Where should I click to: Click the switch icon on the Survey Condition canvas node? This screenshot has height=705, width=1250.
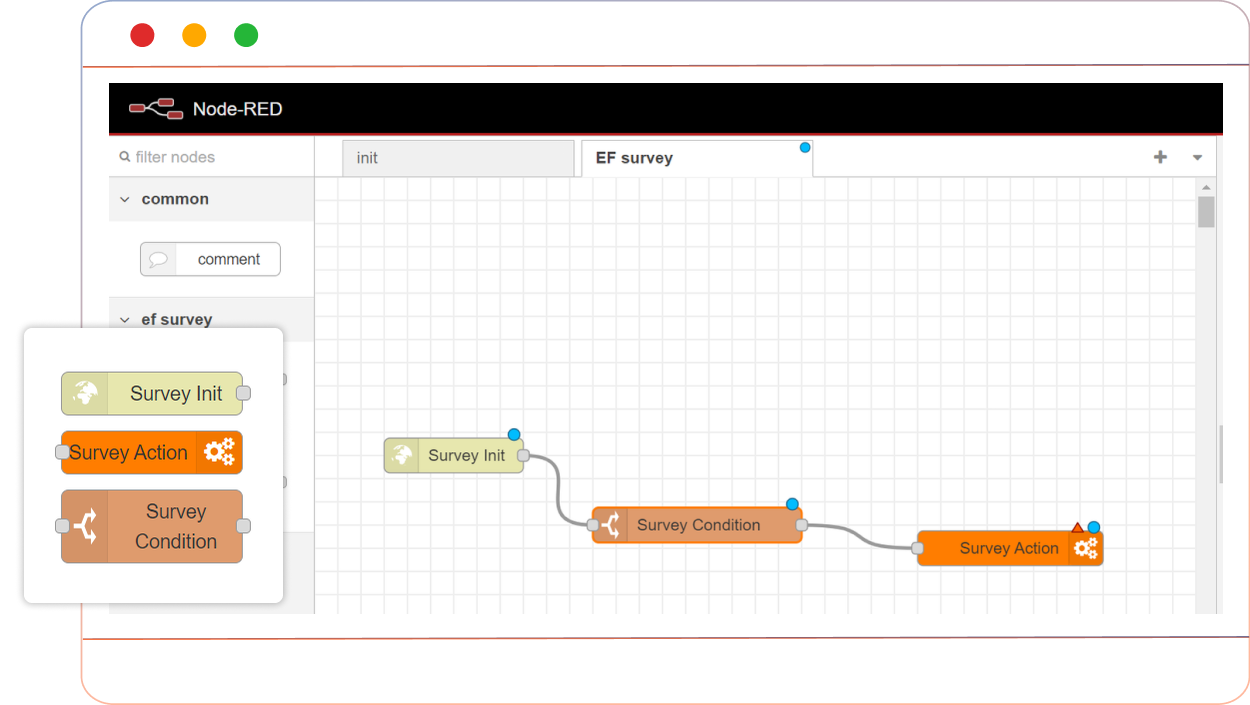coord(612,524)
